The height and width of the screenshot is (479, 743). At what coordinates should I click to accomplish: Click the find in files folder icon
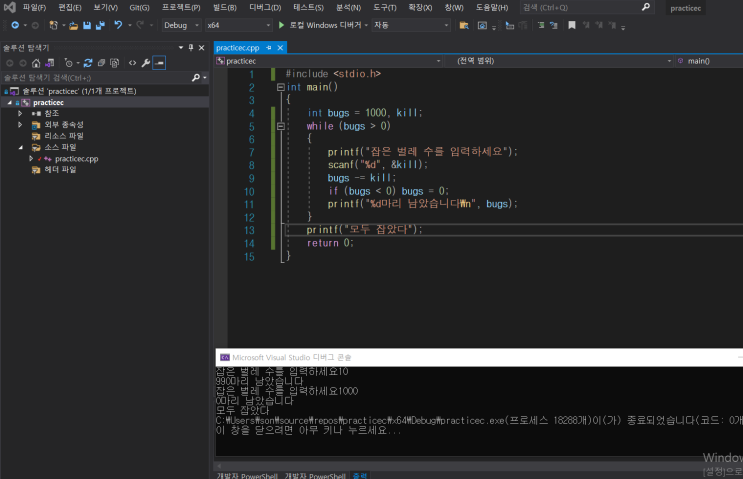click(x=464, y=25)
